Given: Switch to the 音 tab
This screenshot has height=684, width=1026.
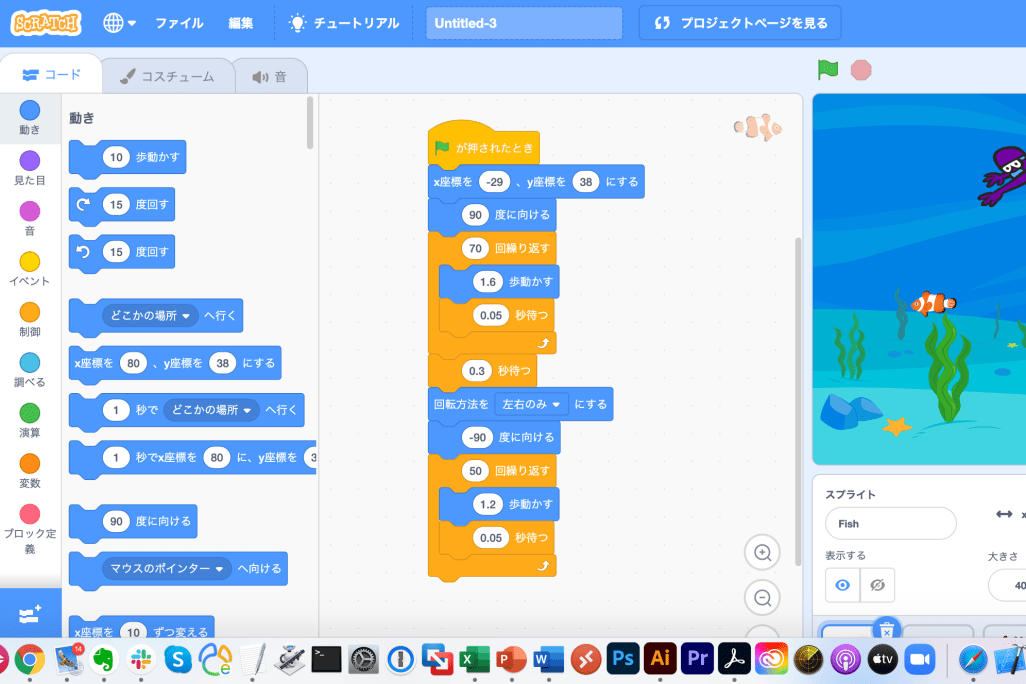Looking at the screenshot, I should click(270, 76).
